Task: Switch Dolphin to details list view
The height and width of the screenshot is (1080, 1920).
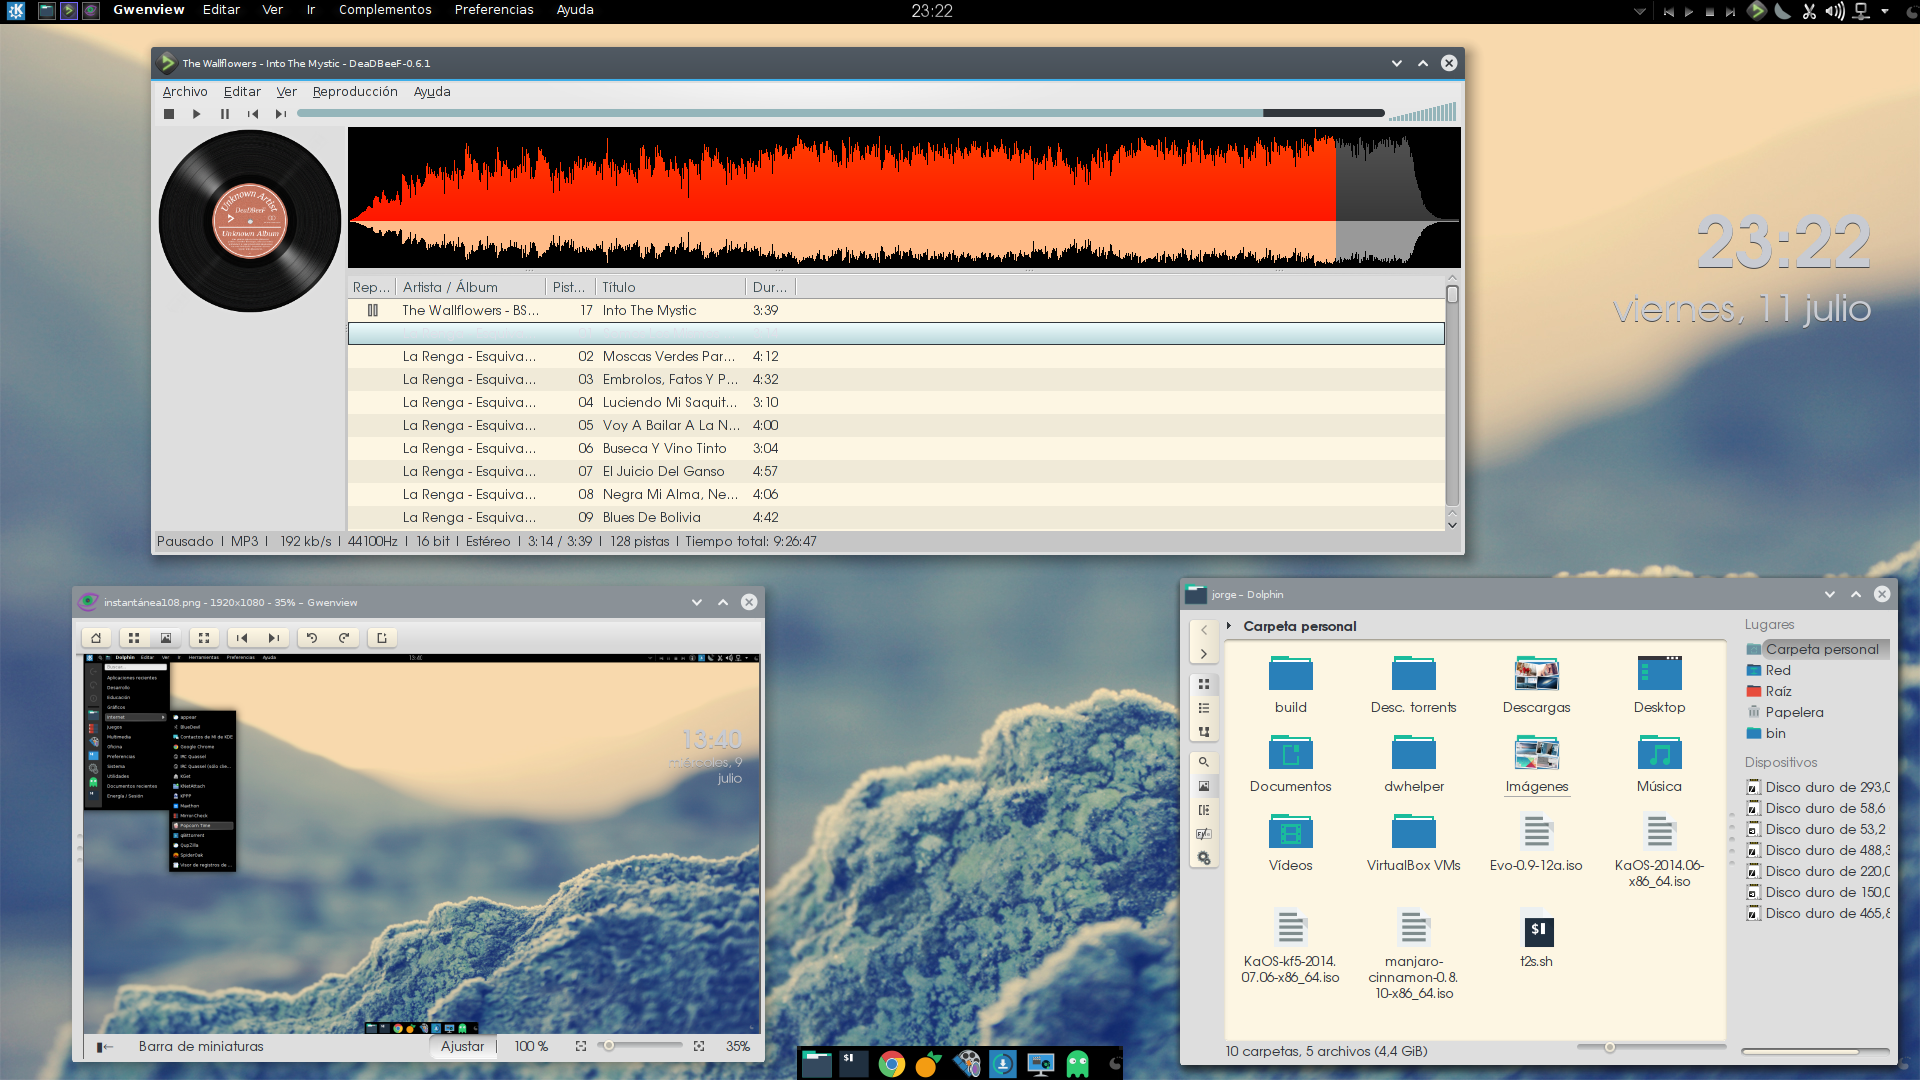Action: (x=1204, y=708)
